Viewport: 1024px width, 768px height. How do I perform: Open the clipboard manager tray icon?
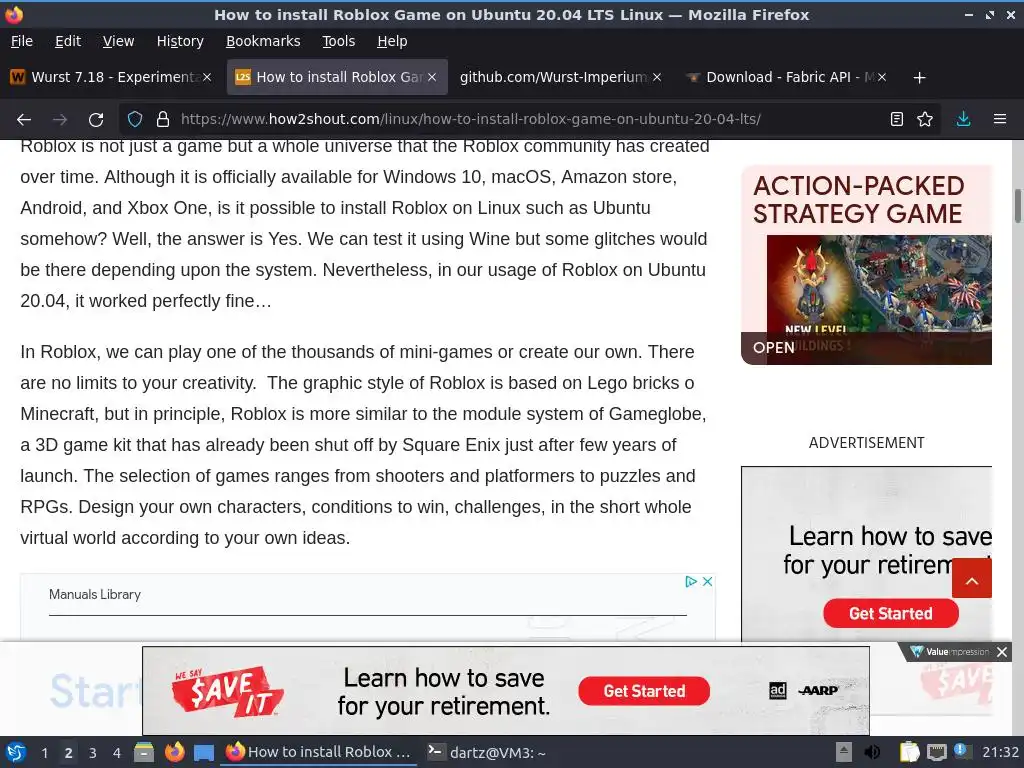point(909,752)
